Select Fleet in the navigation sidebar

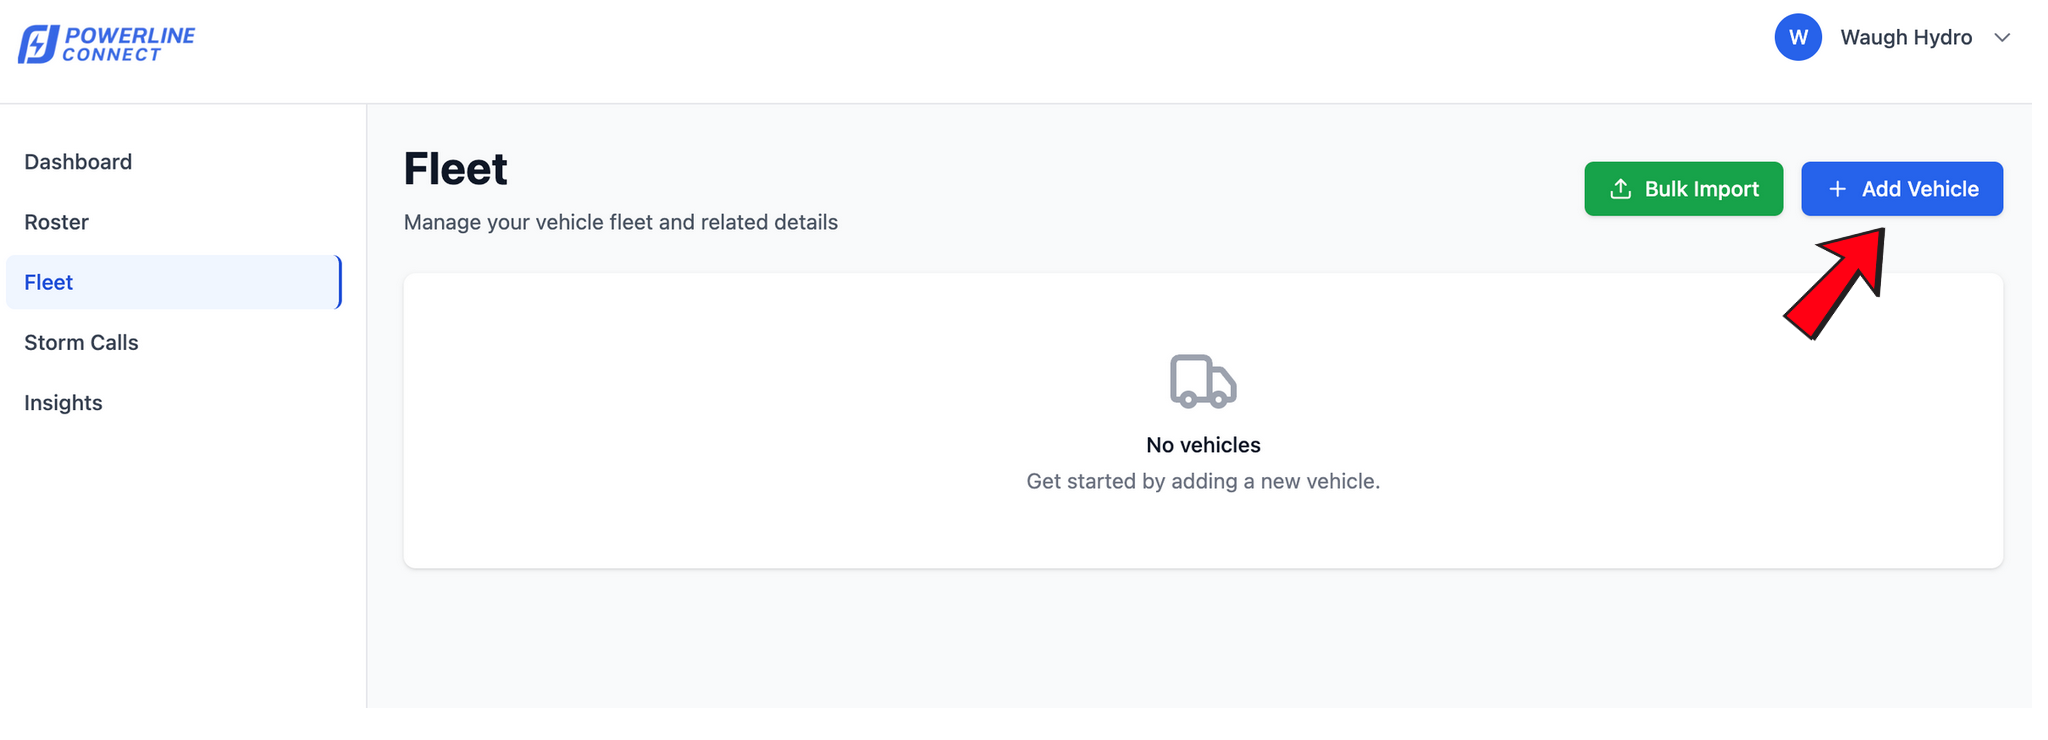coord(48,282)
